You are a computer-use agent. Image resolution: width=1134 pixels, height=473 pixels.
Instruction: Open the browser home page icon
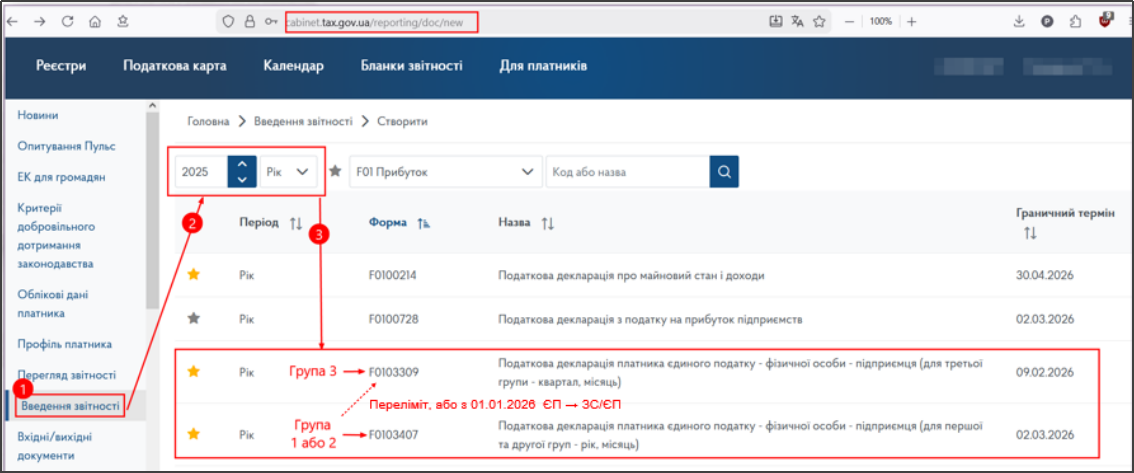[95, 21]
